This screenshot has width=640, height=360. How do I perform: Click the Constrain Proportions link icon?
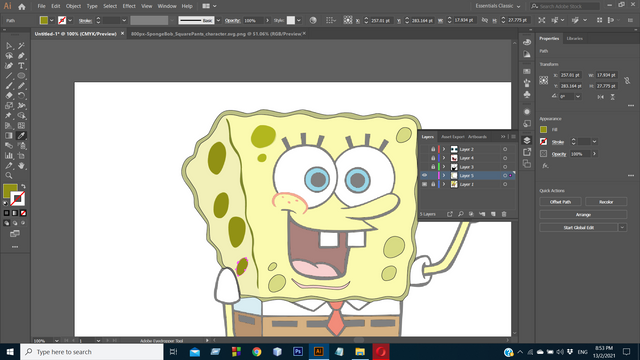627,80
